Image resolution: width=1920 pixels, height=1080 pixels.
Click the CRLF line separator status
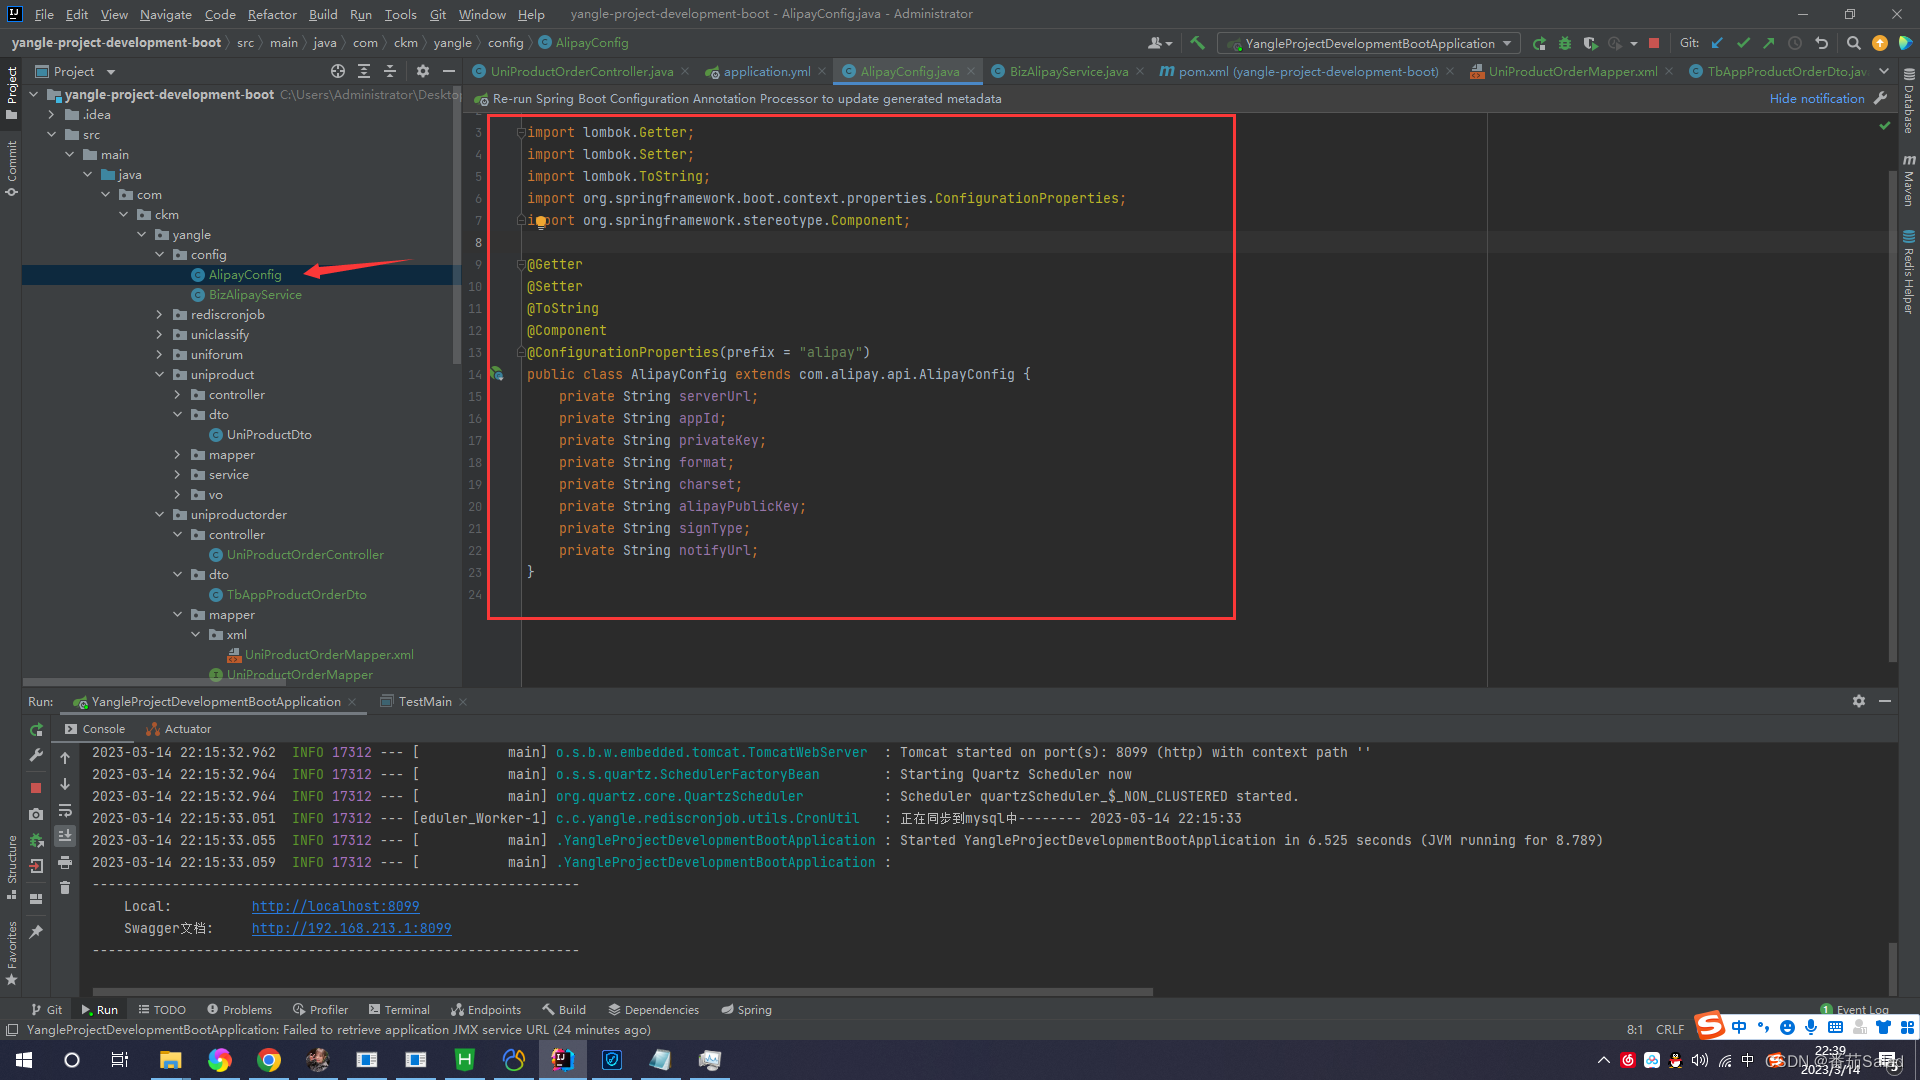tap(1669, 1029)
